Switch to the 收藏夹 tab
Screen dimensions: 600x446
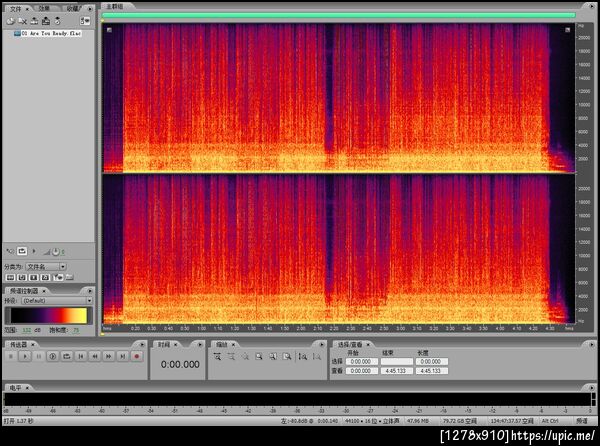pyautogui.click(x=73, y=8)
